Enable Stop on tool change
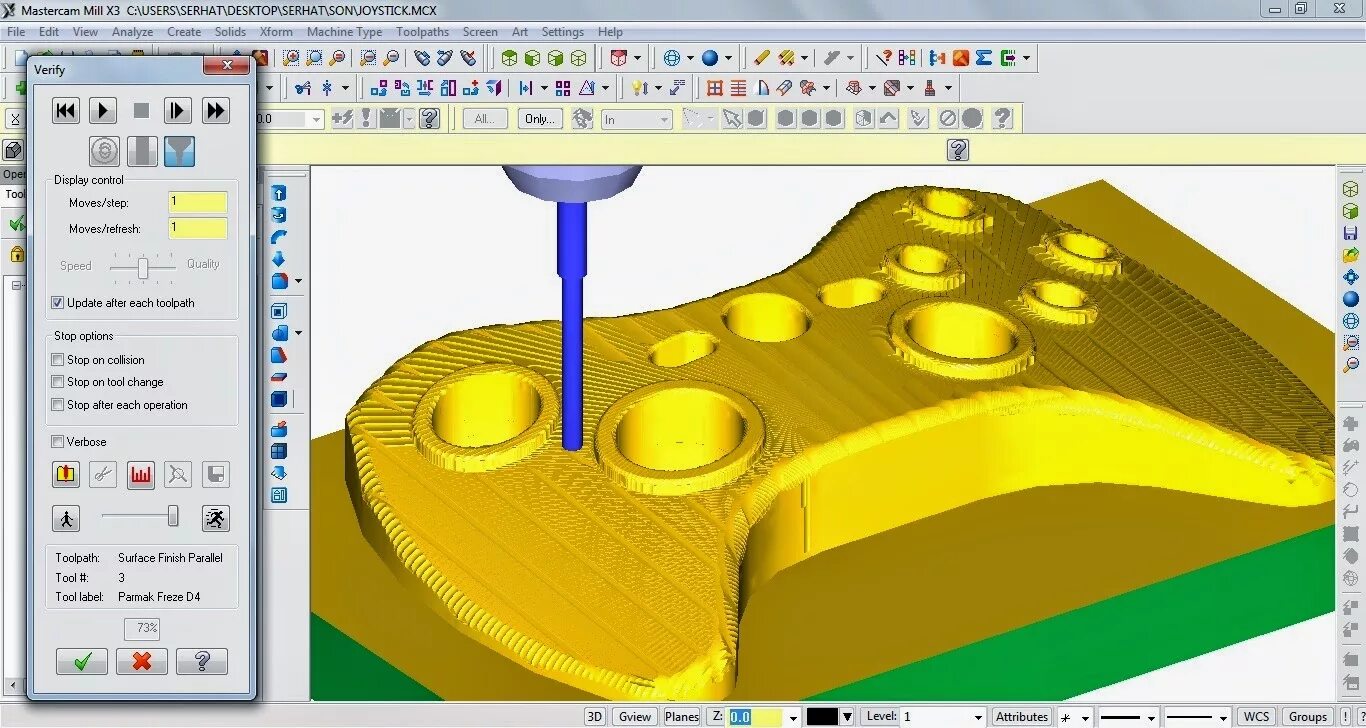Image resolution: width=1366 pixels, height=728 pixels. click(58, 382)
